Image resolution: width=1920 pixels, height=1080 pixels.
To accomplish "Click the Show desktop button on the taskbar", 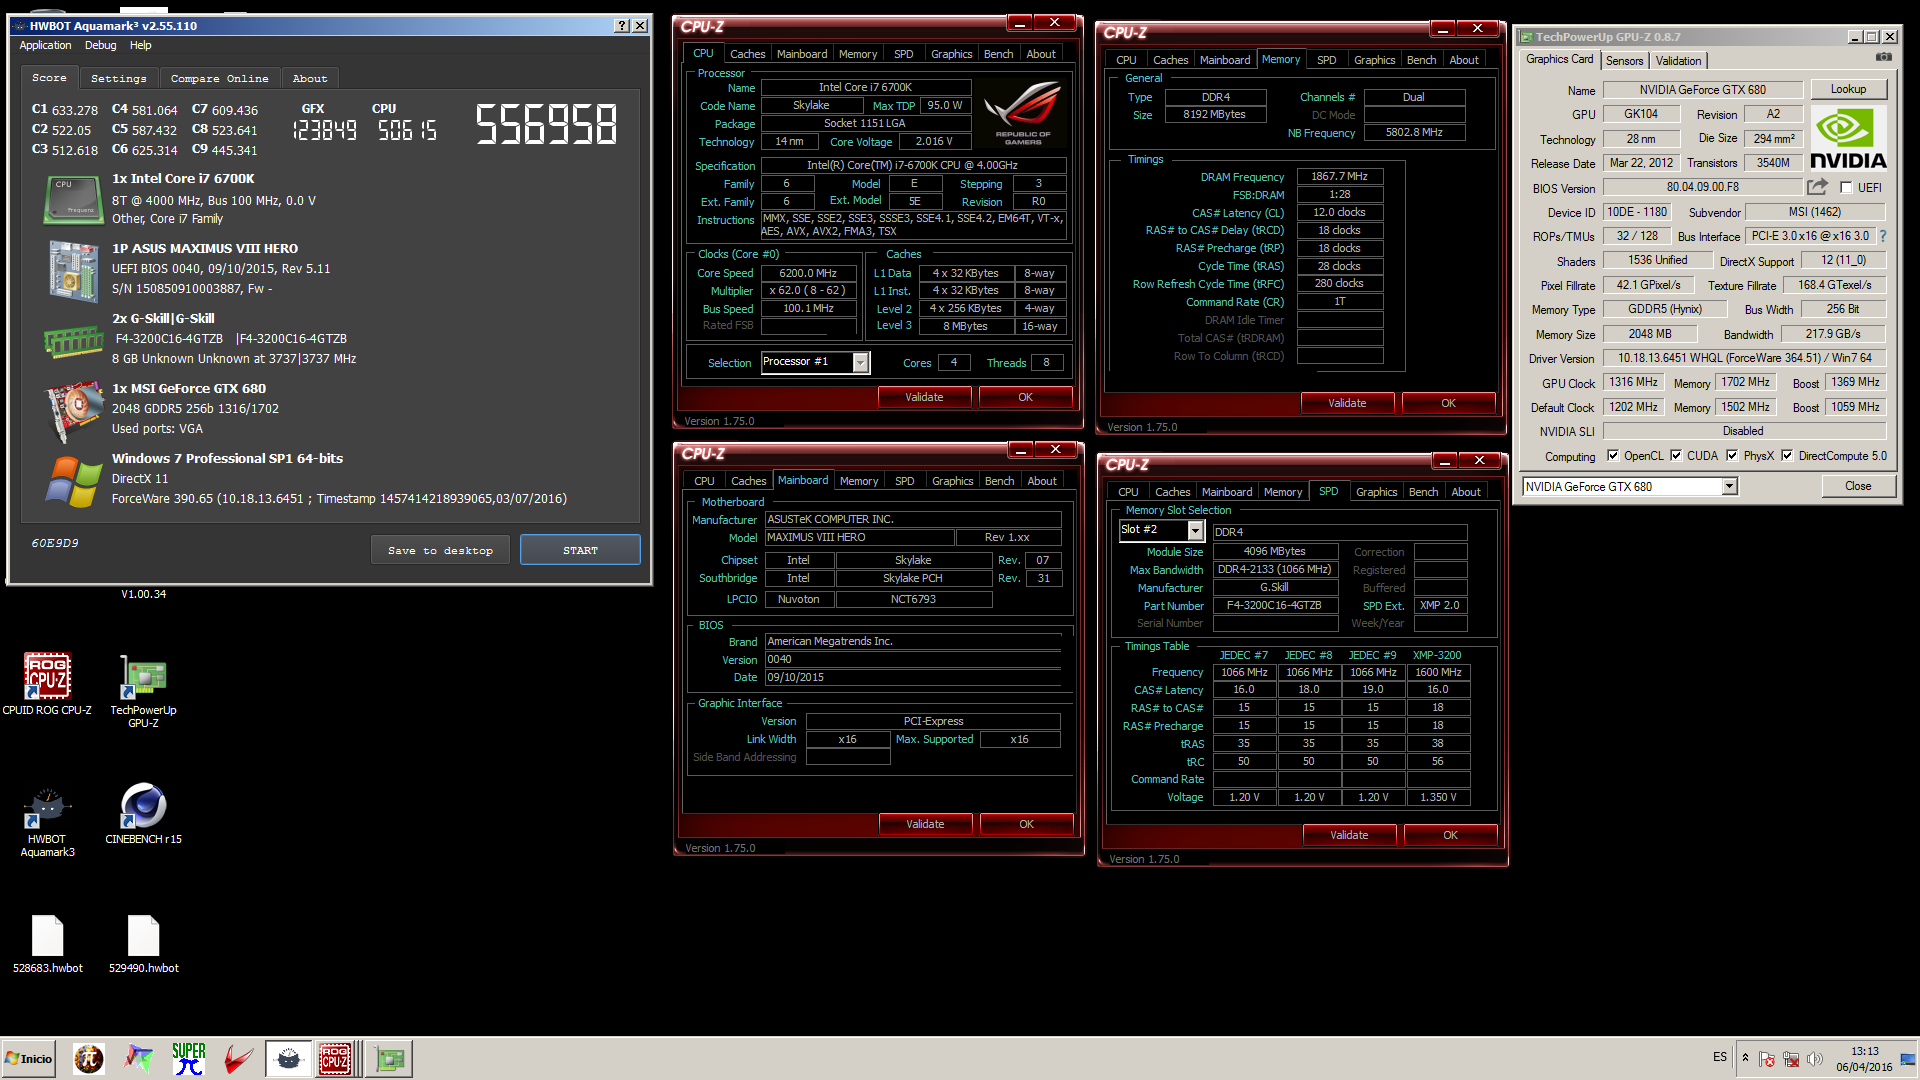I will pyautogui.click(x=1909, y=1059).
